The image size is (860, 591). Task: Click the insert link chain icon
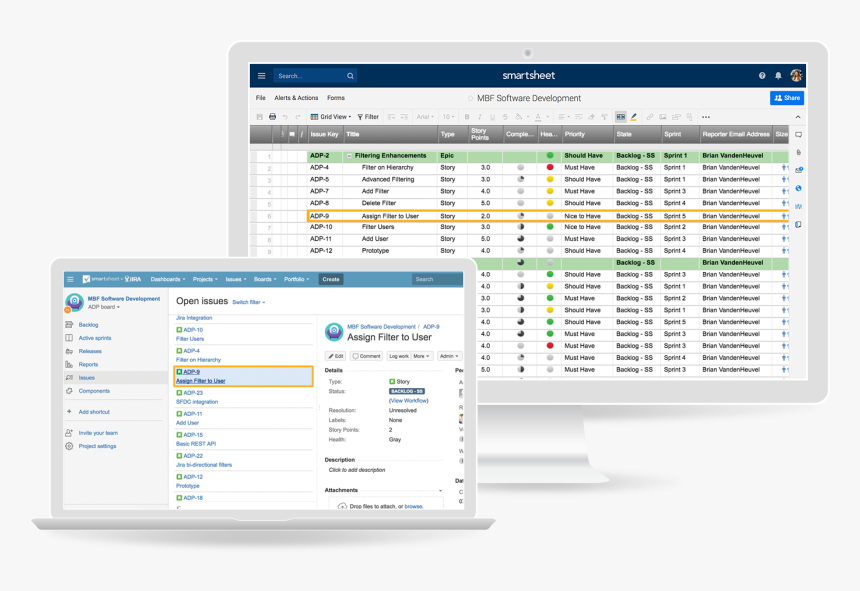650,117
